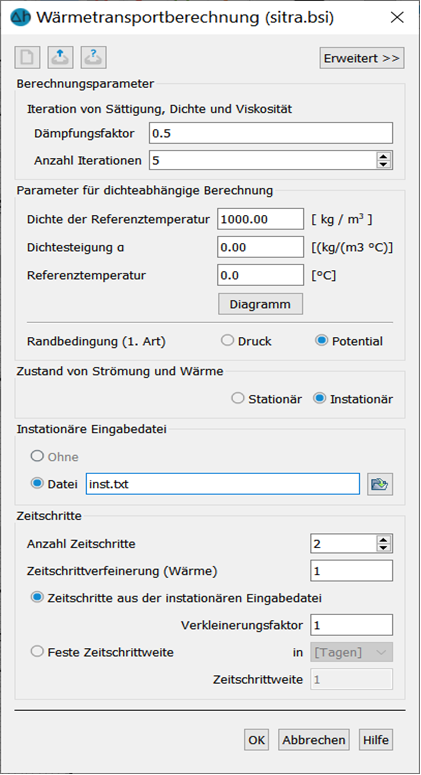Select the Stationär state option
The width and height of the screenshot is (421, 775).
pyautogui.click(x=267, y=399)
